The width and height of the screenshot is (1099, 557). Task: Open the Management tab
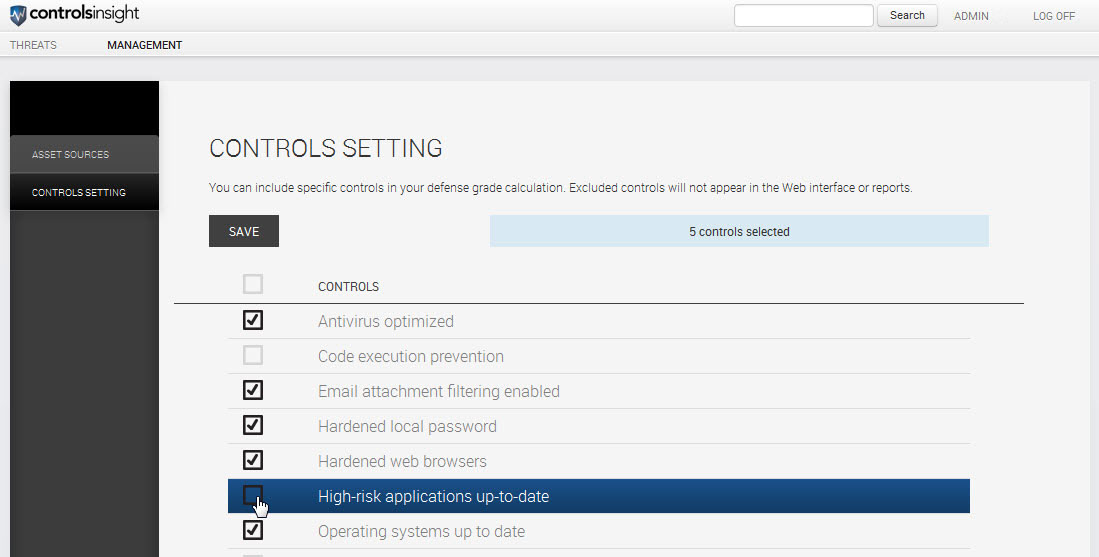click(x=144, y=45)
